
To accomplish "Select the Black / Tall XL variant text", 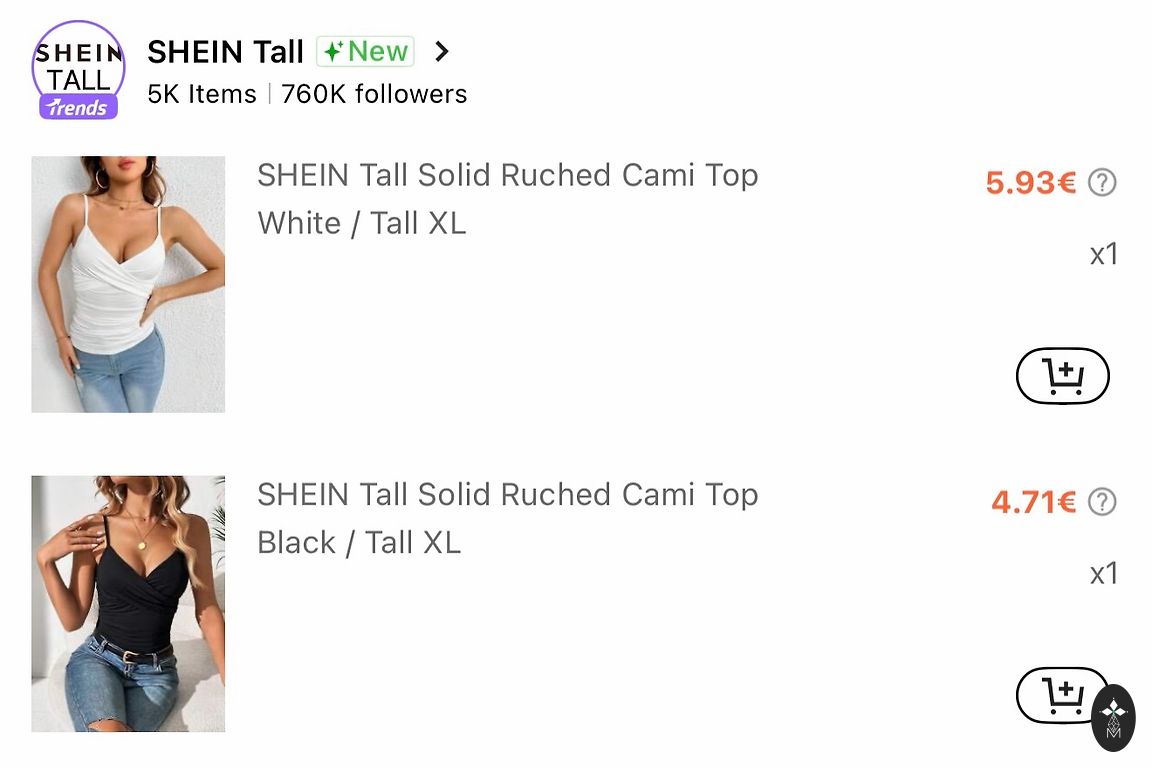I will [x=359, y=542].
